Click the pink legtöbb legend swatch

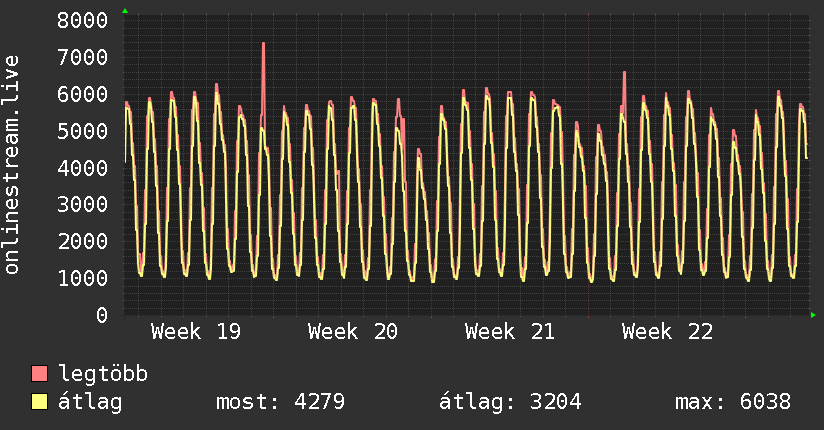[39, 373]
